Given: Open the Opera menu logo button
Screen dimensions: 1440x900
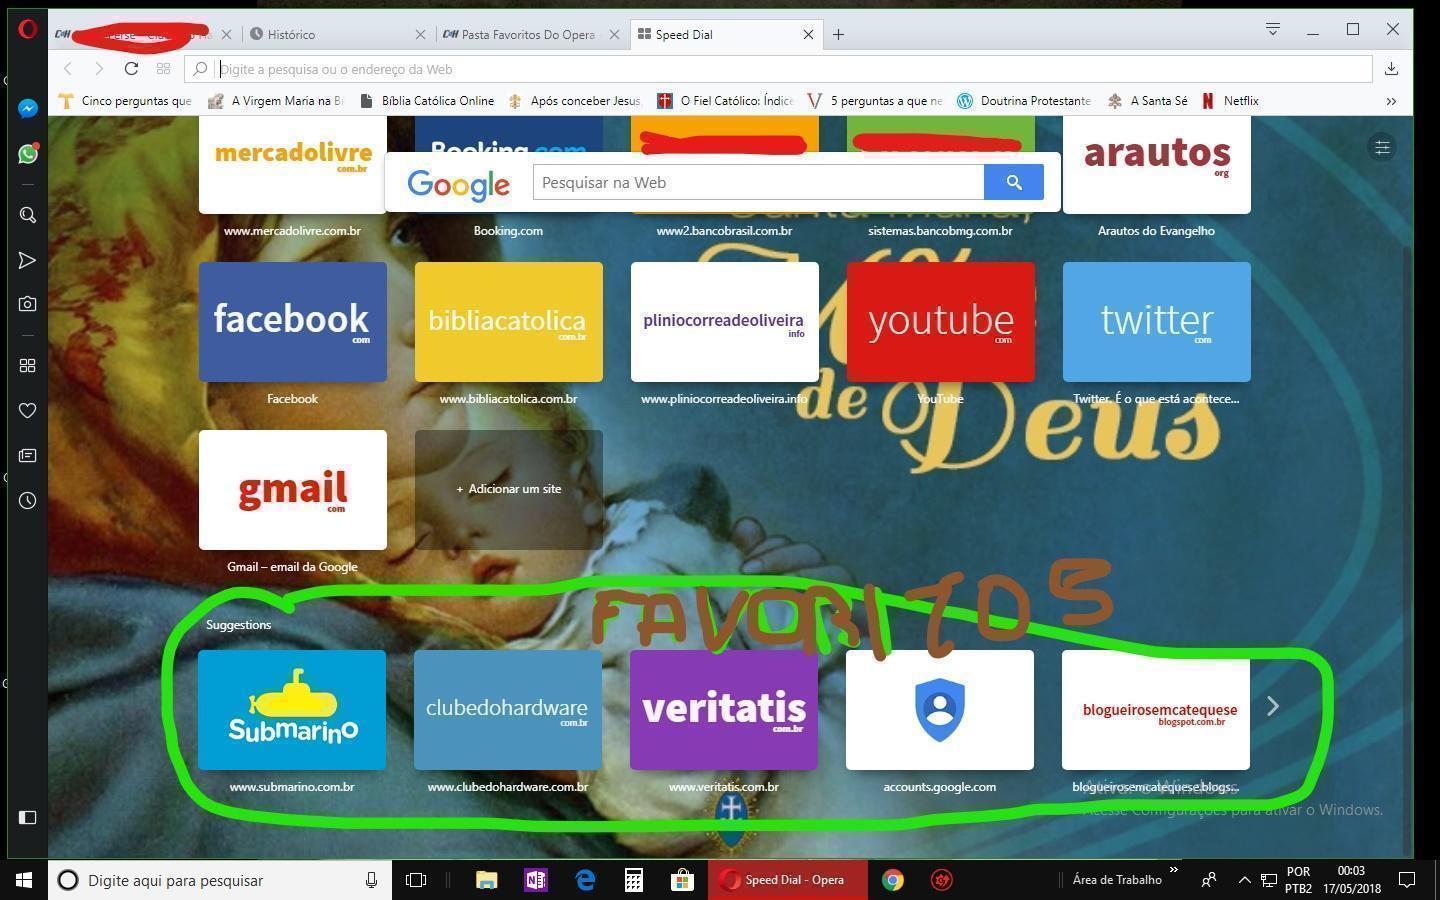Looking at the screenshot, I should [28, 29].
